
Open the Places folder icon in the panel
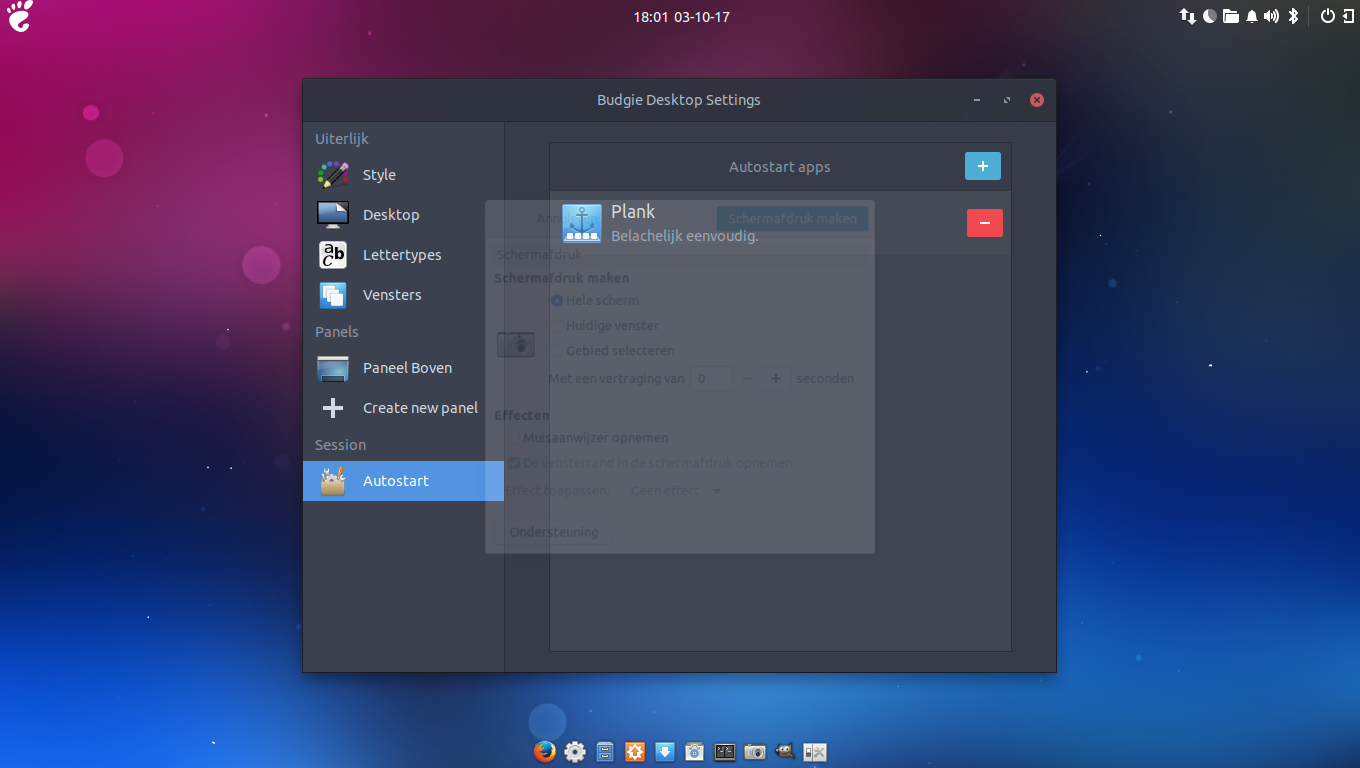pos(1230,16)
